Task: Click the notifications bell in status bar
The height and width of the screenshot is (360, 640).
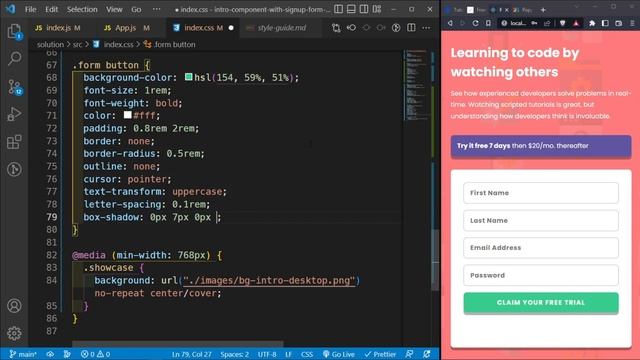Action: [427, 354]
